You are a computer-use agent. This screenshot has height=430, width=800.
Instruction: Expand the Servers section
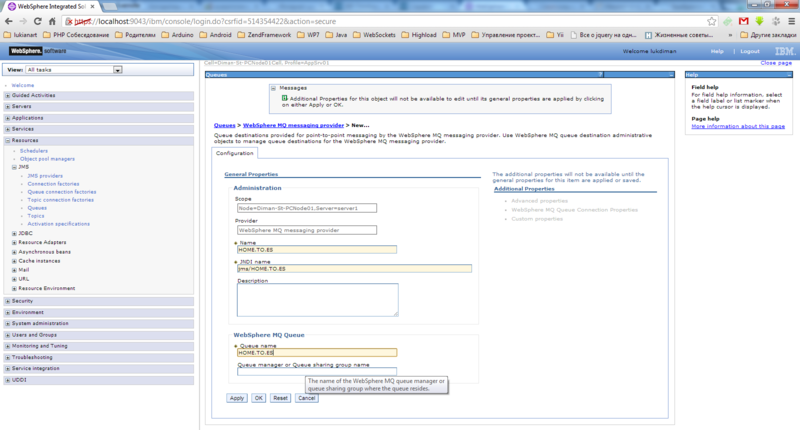[x=7, y=107]
